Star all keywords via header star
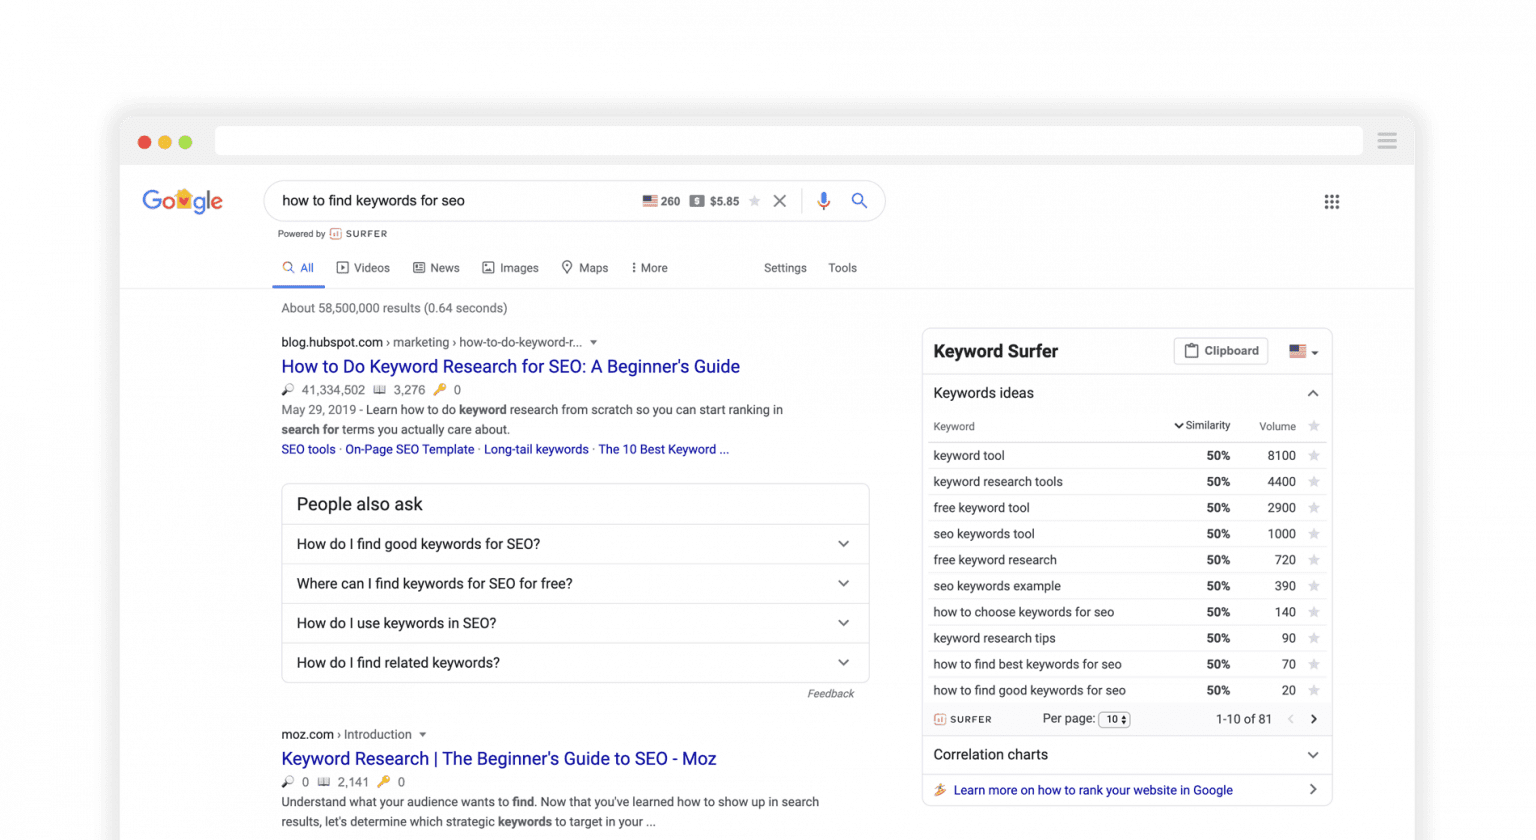 (1314, 426)
